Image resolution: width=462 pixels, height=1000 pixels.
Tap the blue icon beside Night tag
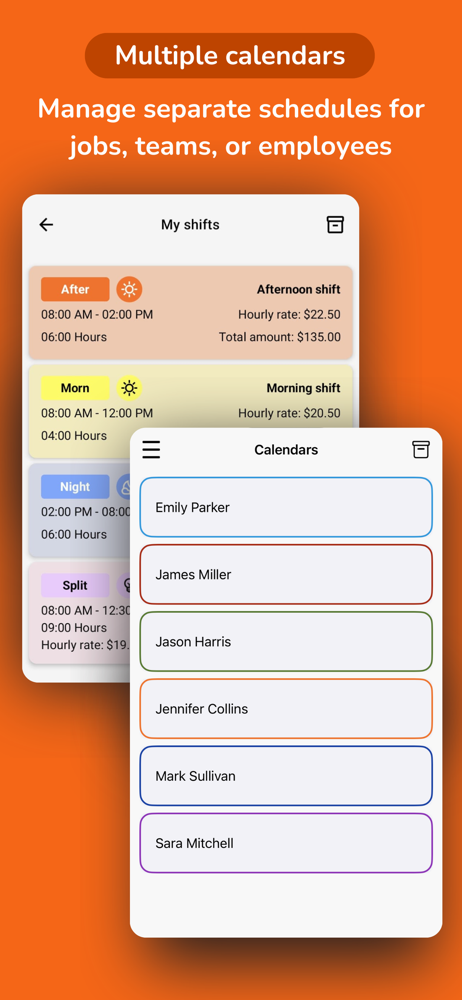pyautogui.click(x=124, y=487)
